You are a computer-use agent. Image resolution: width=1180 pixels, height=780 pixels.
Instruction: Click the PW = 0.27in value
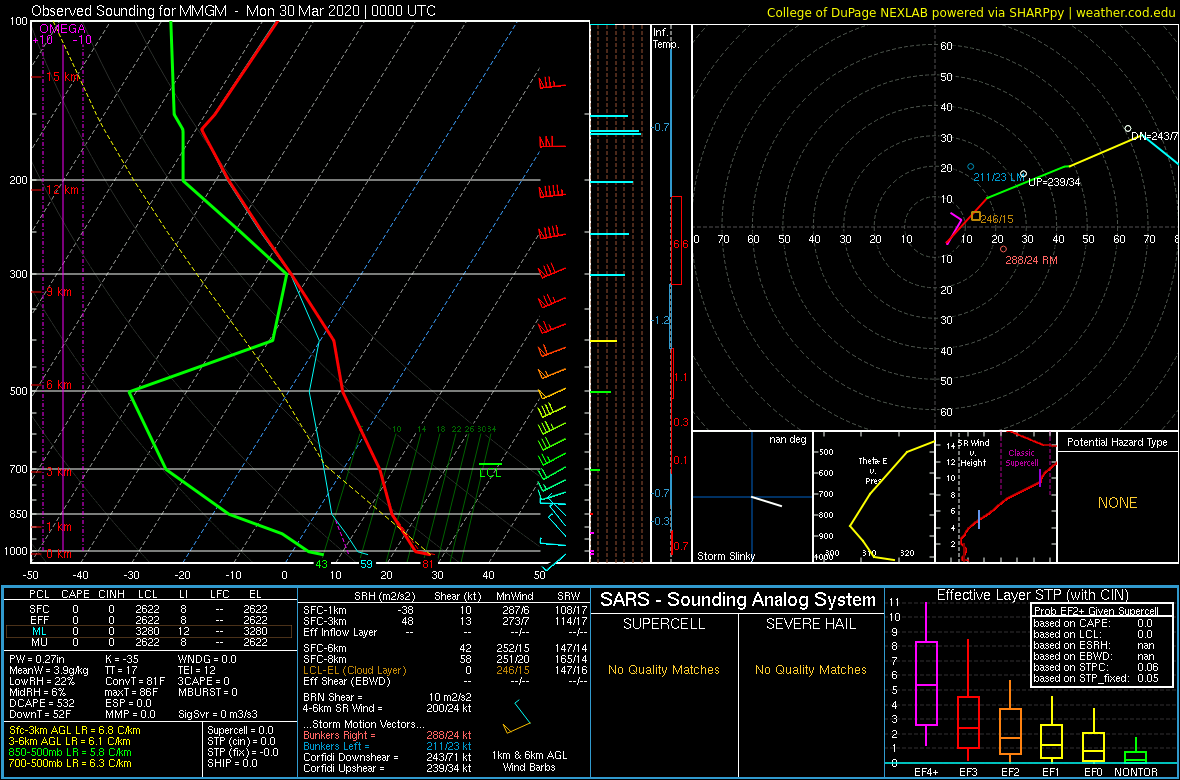pos(36,659)
